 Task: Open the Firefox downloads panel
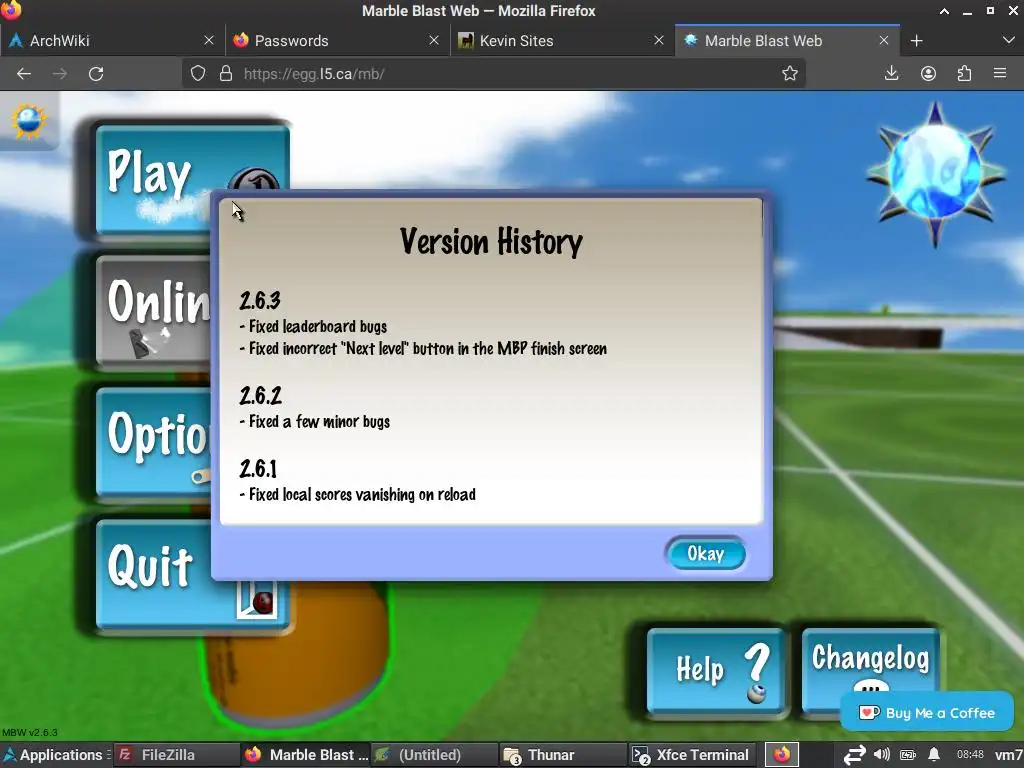point(891,73)
